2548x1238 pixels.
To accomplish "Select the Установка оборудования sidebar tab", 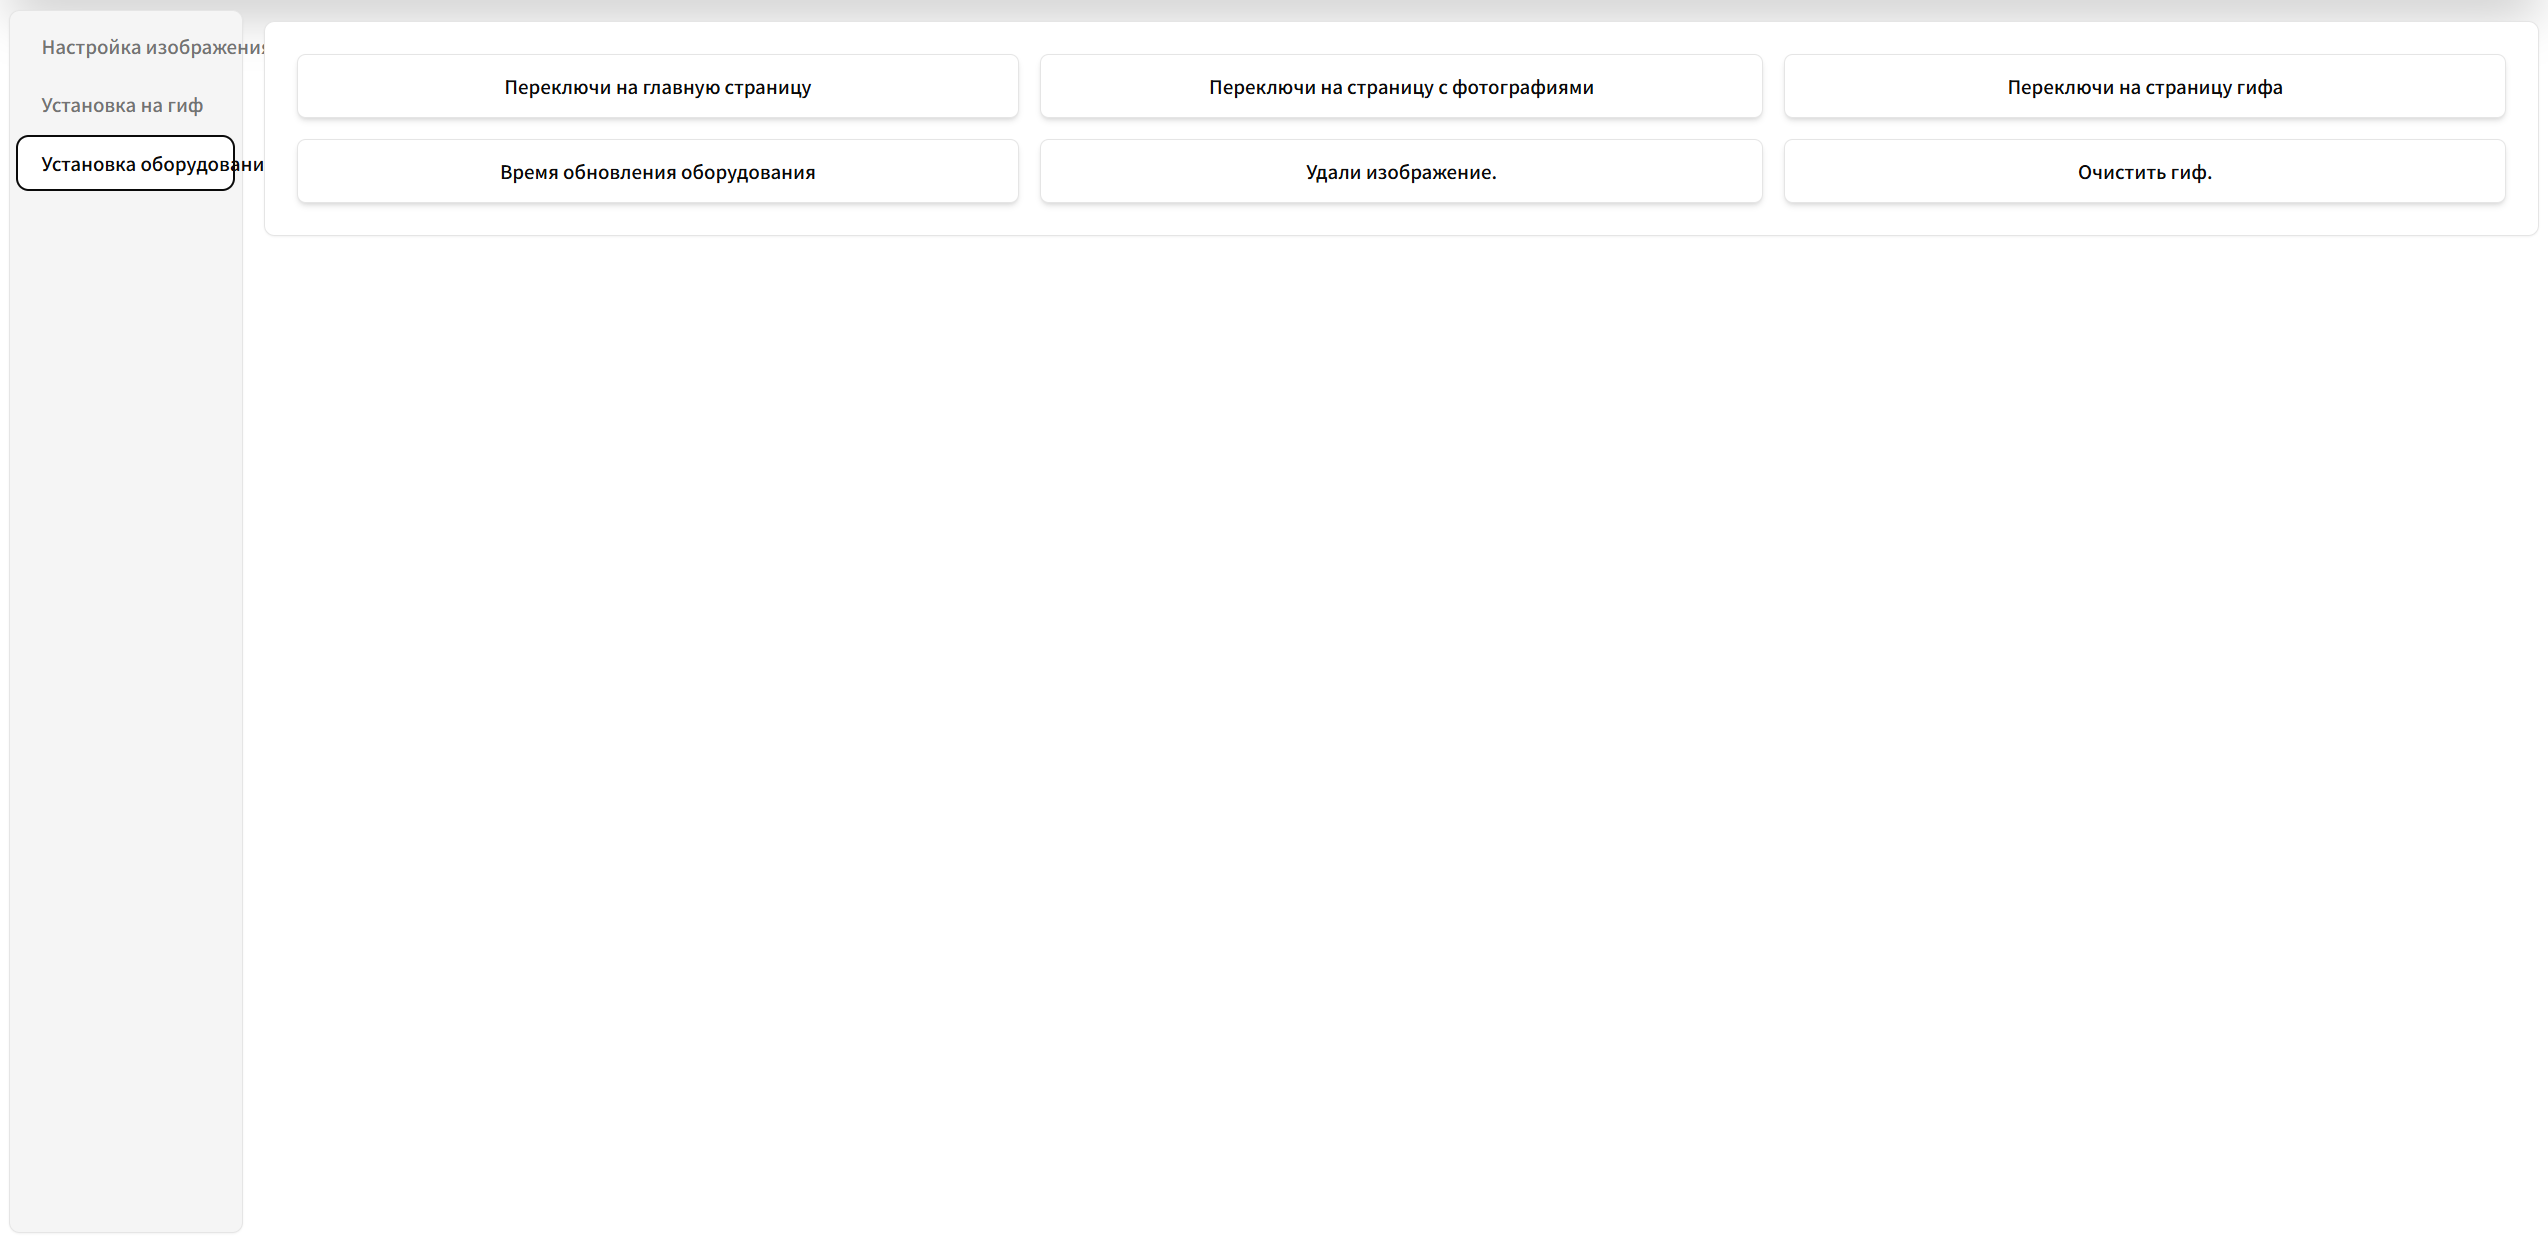I will (x=126, y=164).
